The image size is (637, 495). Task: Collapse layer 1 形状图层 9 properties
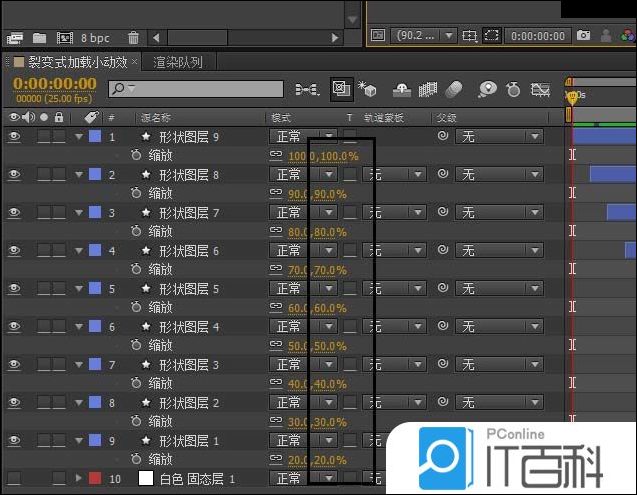click(79, 137)
